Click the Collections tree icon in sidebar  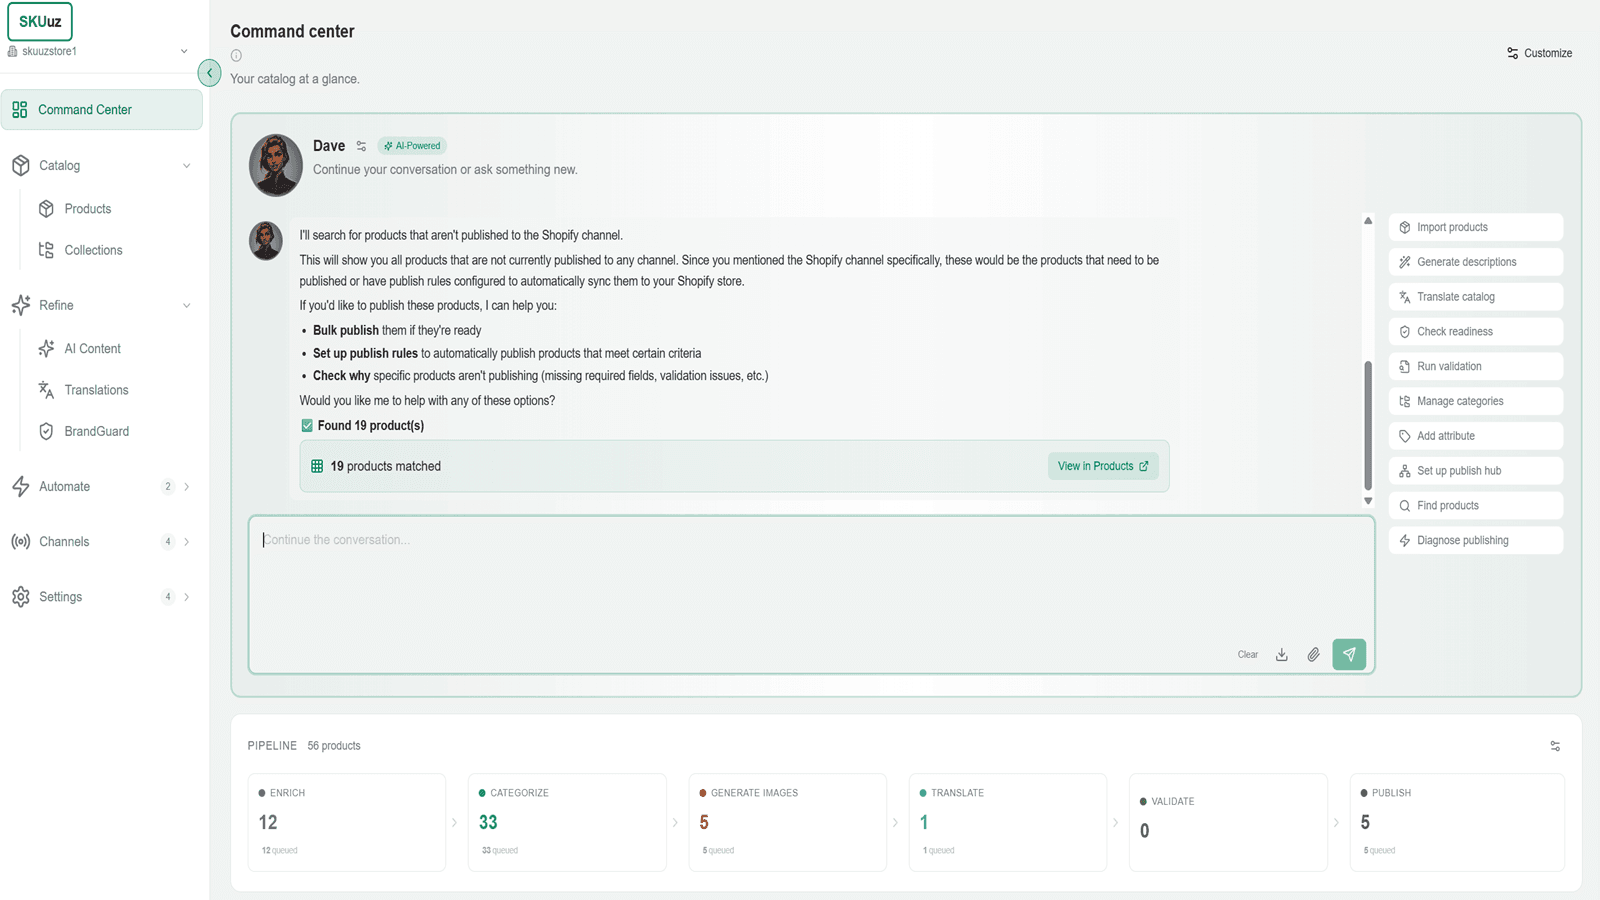[x=46, y=250]
